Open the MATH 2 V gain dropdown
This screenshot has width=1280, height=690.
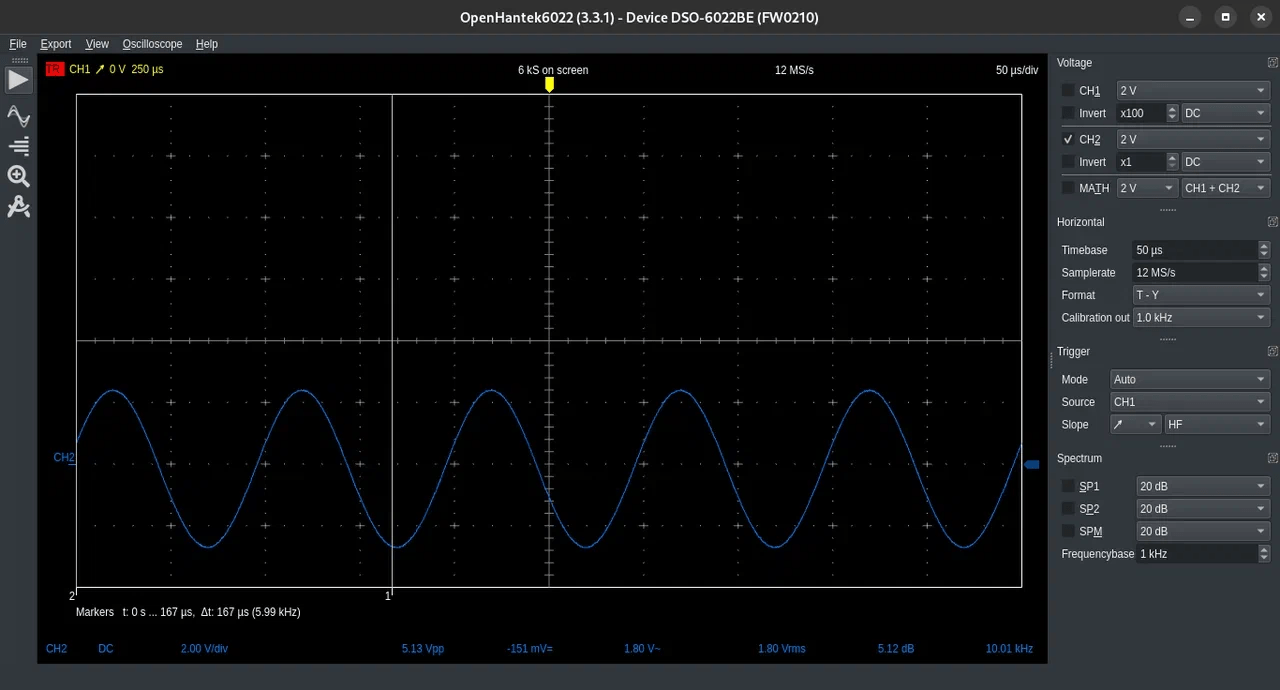[x=1146, y=188]
